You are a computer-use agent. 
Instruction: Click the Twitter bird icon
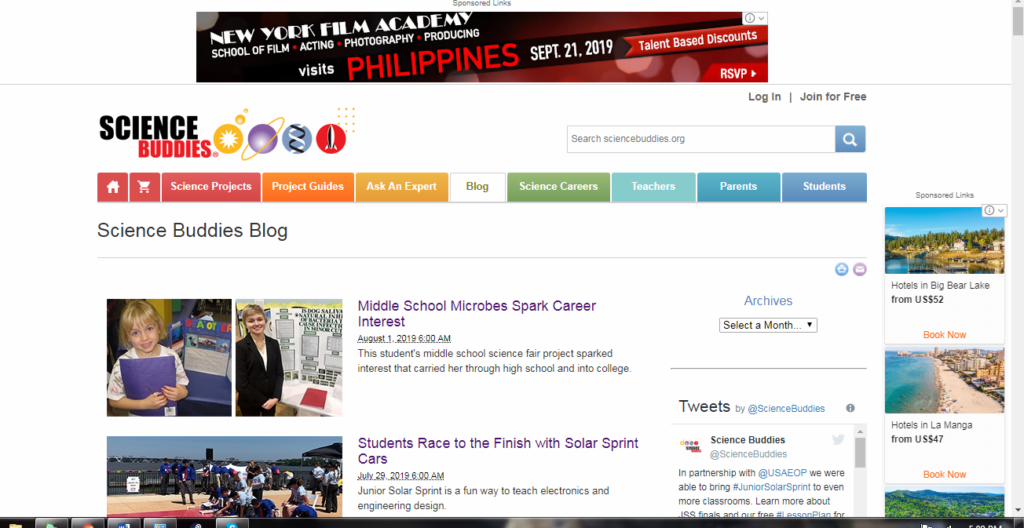pos(838,440)
